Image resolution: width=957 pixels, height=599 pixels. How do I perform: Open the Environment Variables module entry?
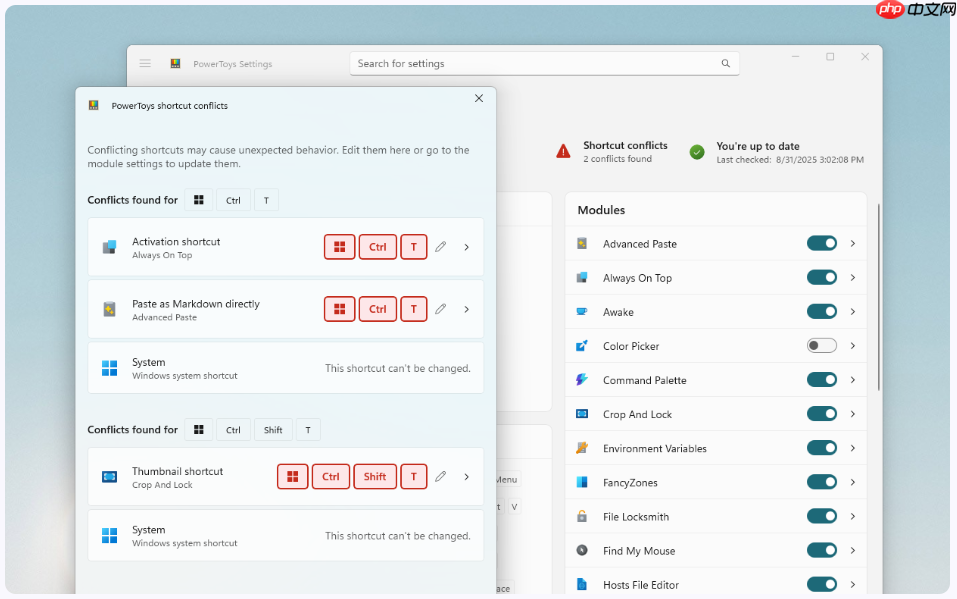click(x=654, y=449)
